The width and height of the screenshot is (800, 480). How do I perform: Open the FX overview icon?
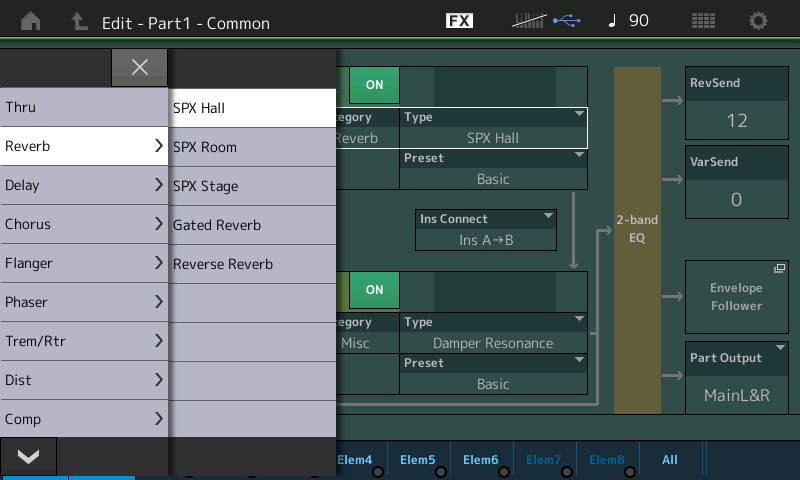point(459,20)
